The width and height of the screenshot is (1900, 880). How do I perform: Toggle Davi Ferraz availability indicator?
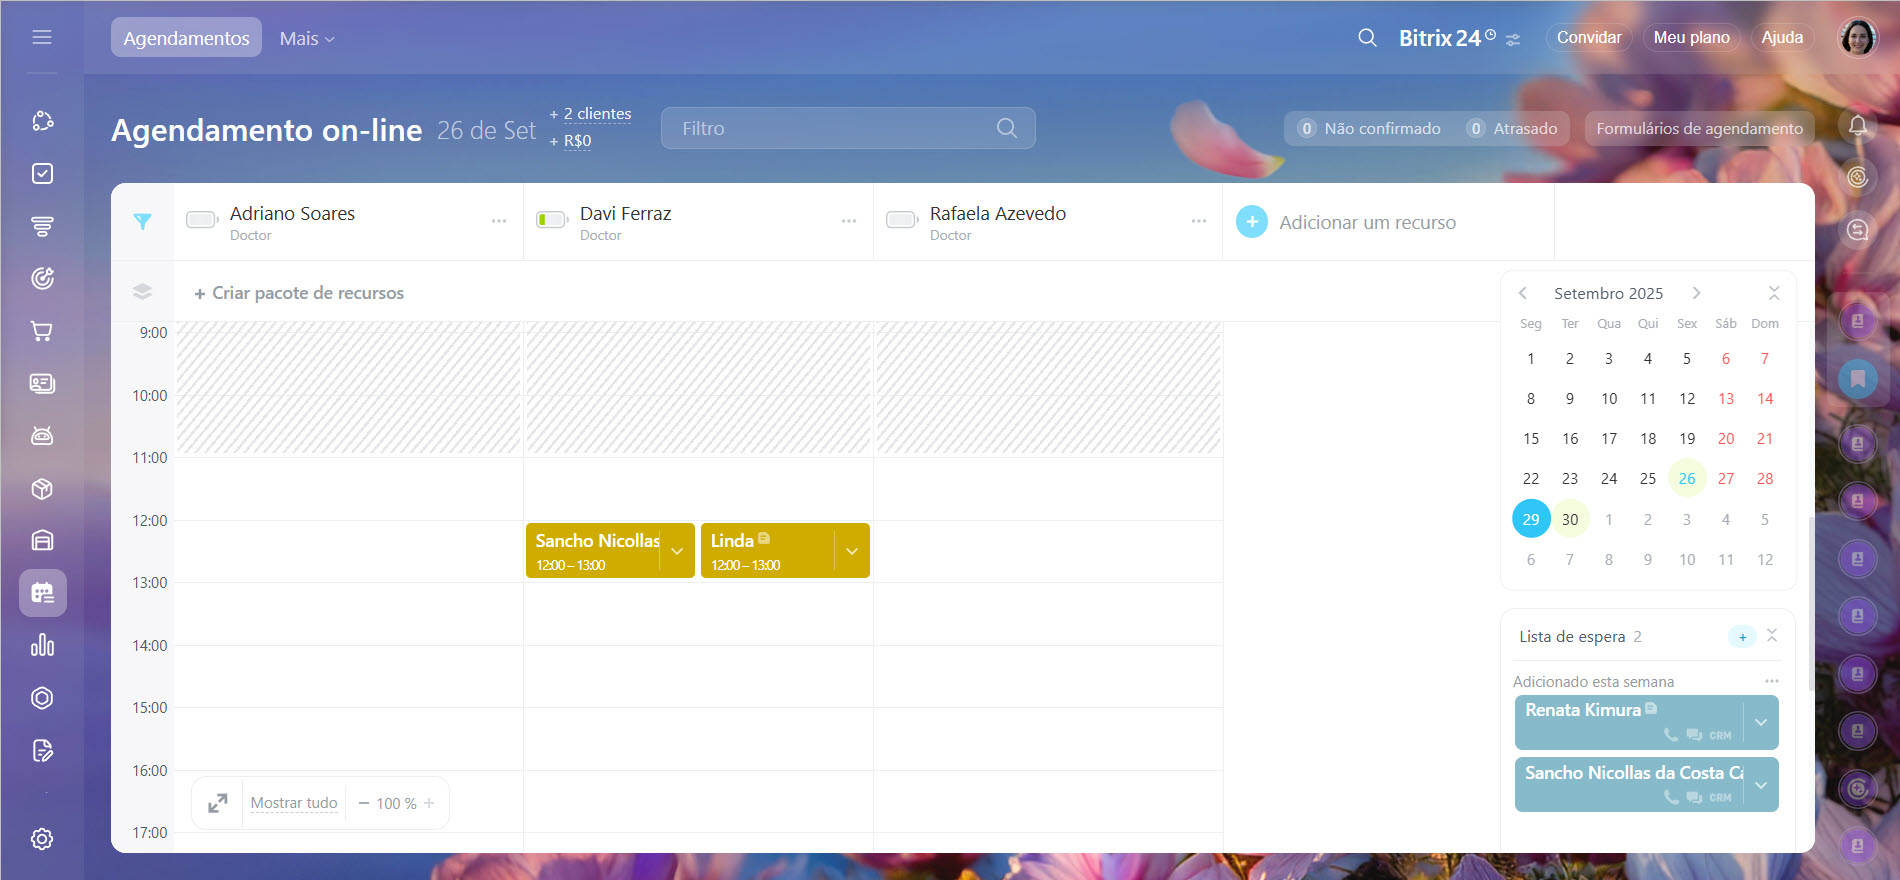552,220
